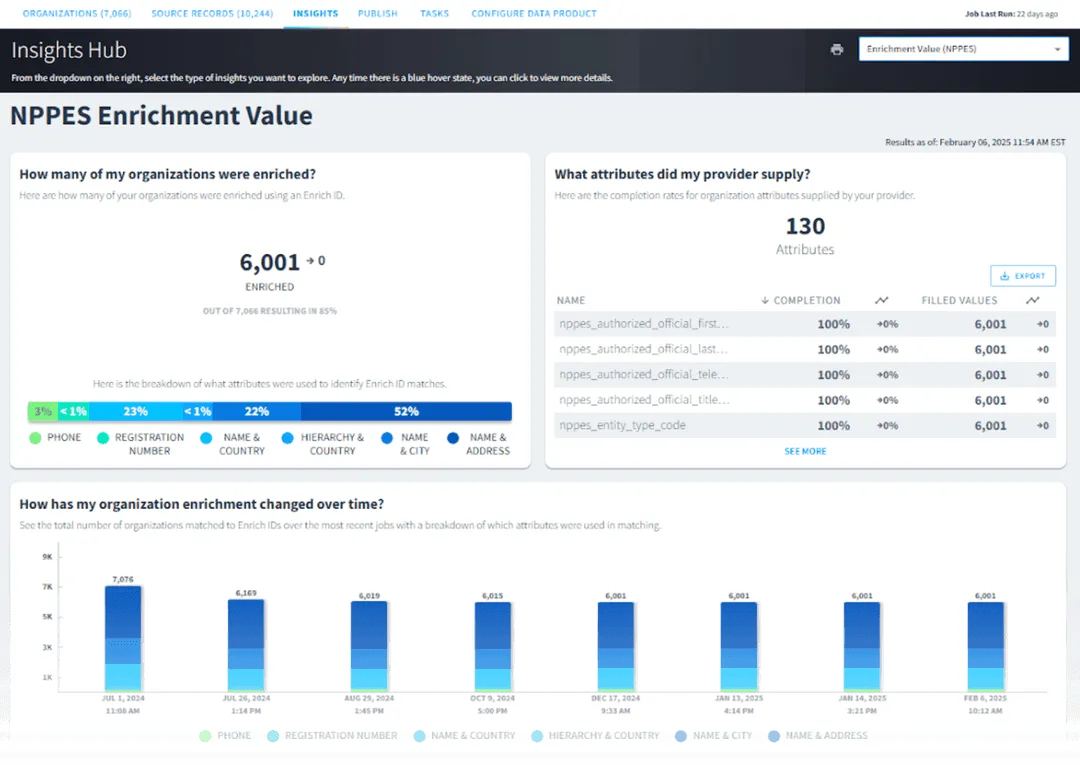The width and height of the screenshot is (1080, 765).
Task: Click Hierarchy & Country dot in breakdown legend
Action: point(287,438)
